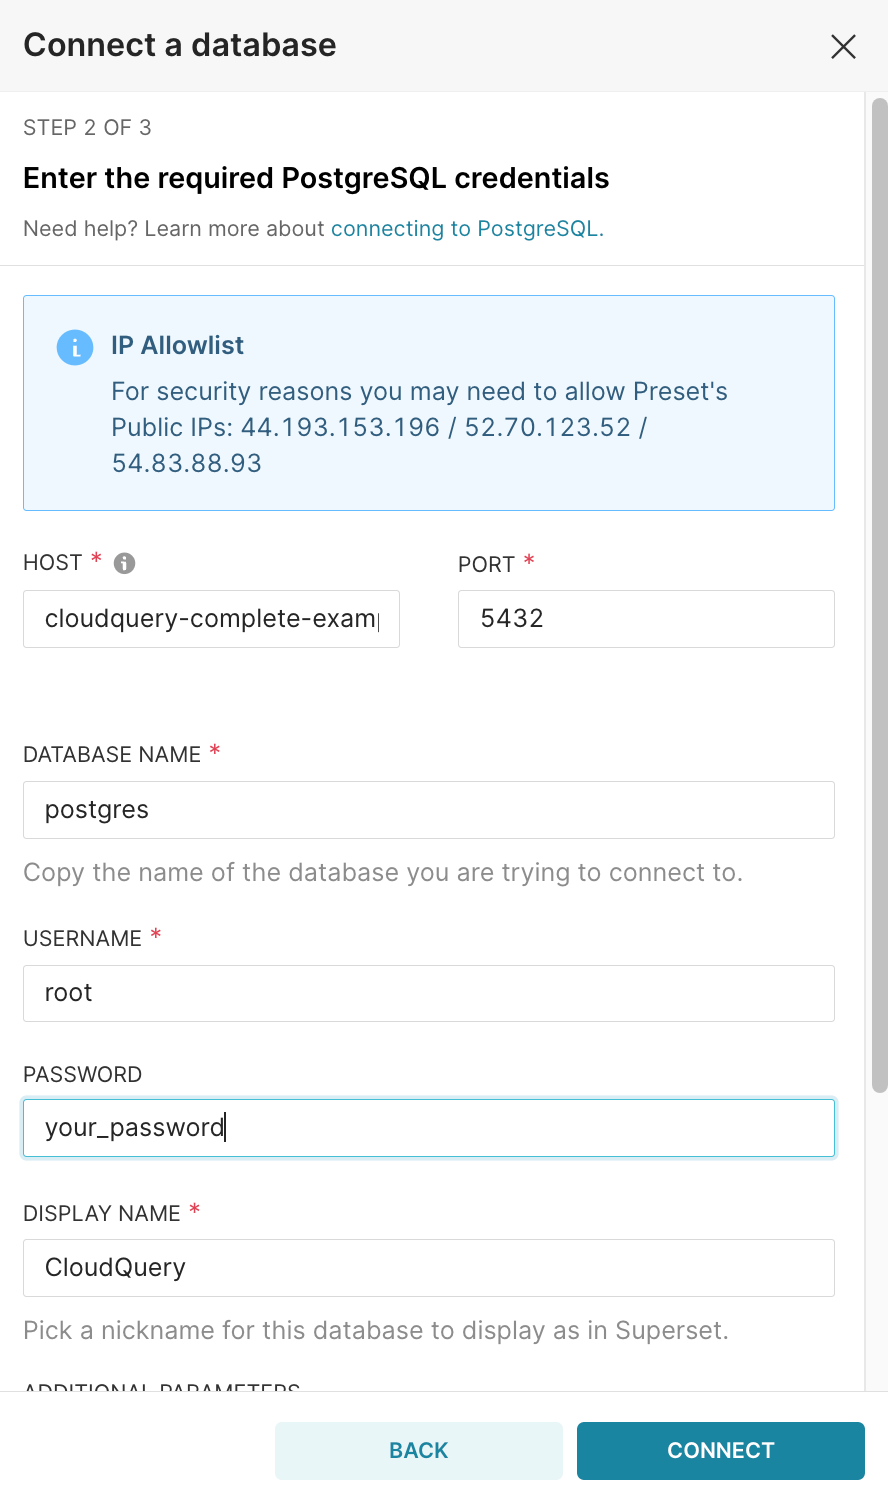Click the Preset Public IPs text
The height and width of the screenshot is (1502, 888).
pos(419,427)
